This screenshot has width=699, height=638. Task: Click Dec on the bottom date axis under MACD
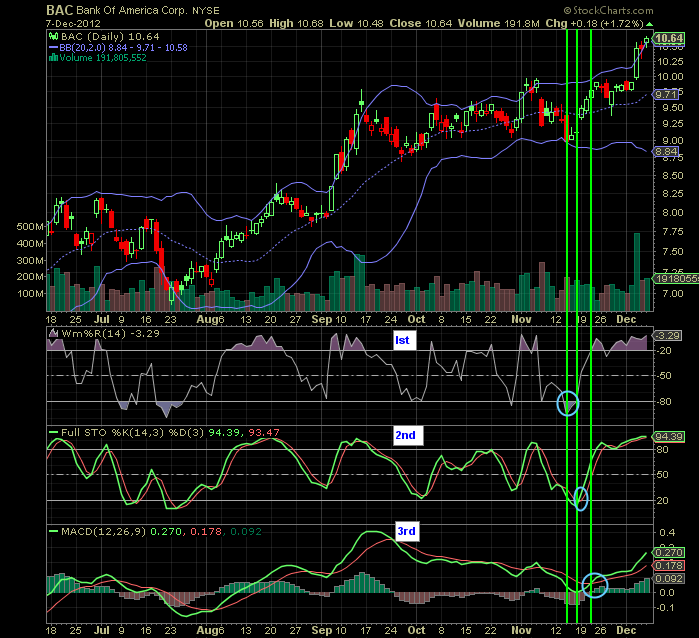[625, 630]
